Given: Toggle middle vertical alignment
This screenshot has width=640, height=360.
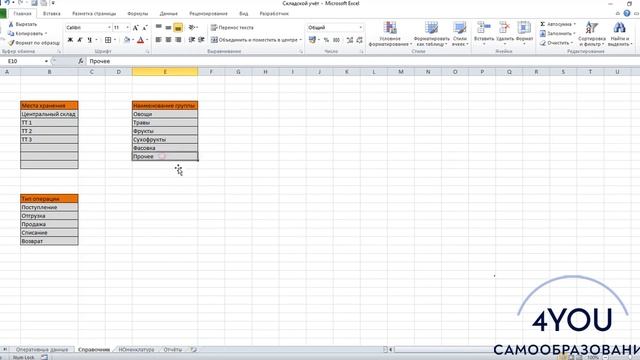Looking at the screenshot, I should [168, 27].
